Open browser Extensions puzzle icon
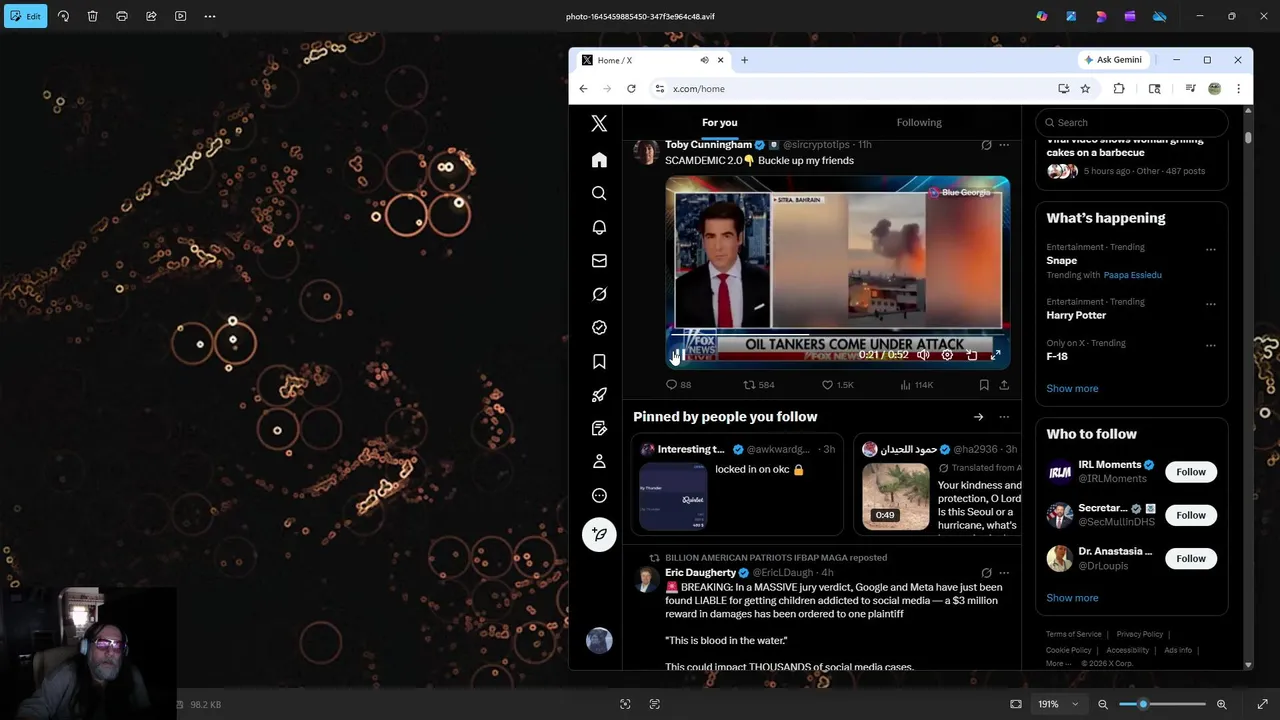This screenshot has width=1280, height=720. [x=1119, y=89]
